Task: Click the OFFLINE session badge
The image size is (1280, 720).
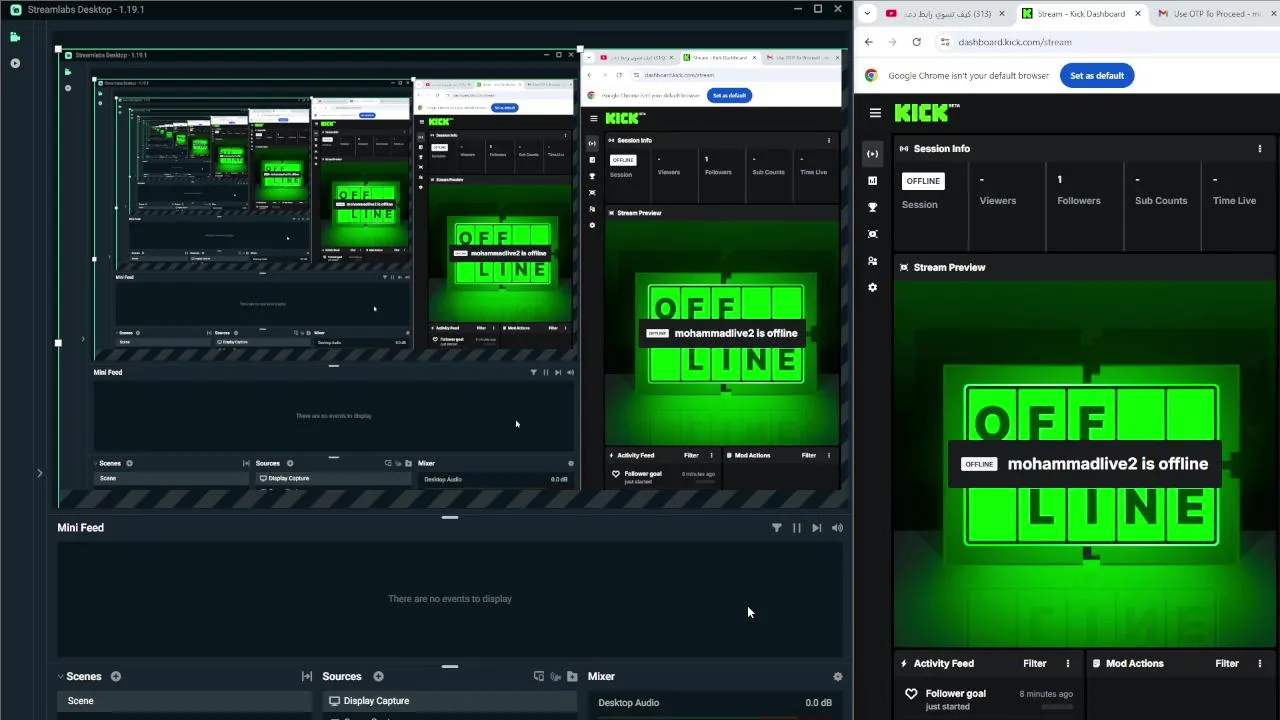Action: 923,181
